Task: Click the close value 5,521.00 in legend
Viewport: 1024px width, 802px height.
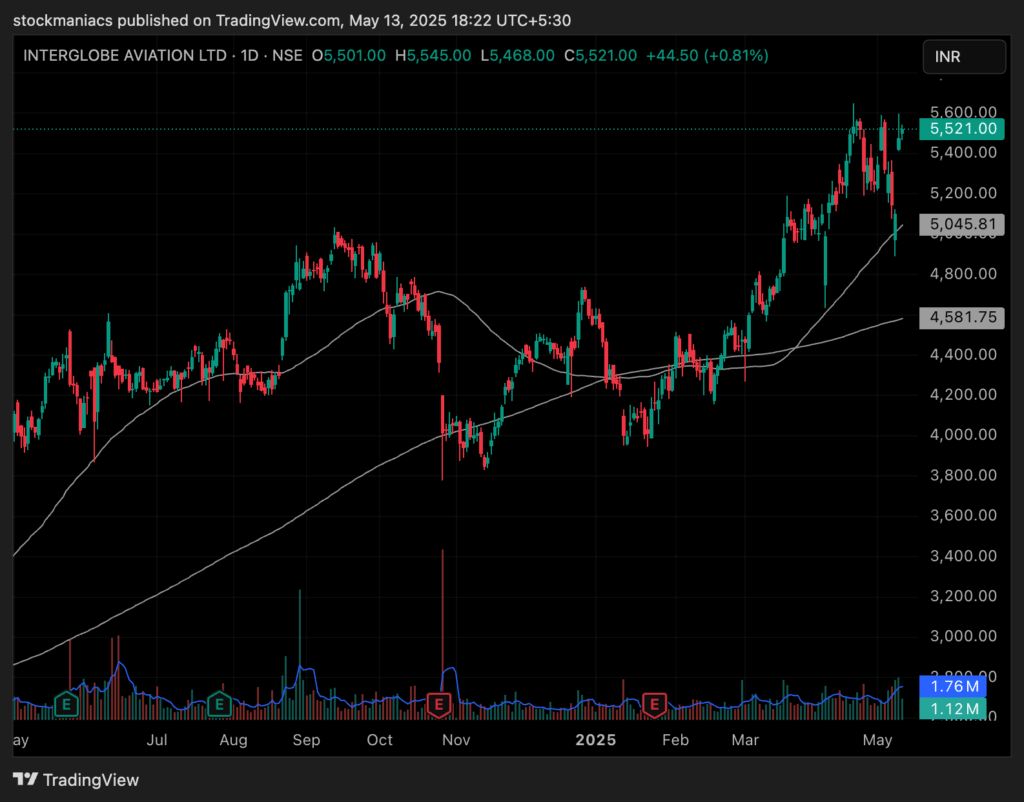Action: [x=605, y=56]
